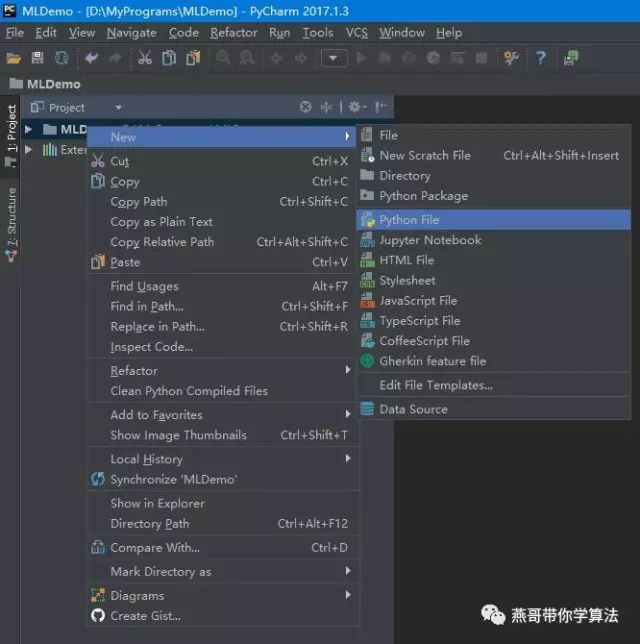This screenshot has height=644, width=640.
Task: Click the Save All toolbar icon
Action: point(37,58)
